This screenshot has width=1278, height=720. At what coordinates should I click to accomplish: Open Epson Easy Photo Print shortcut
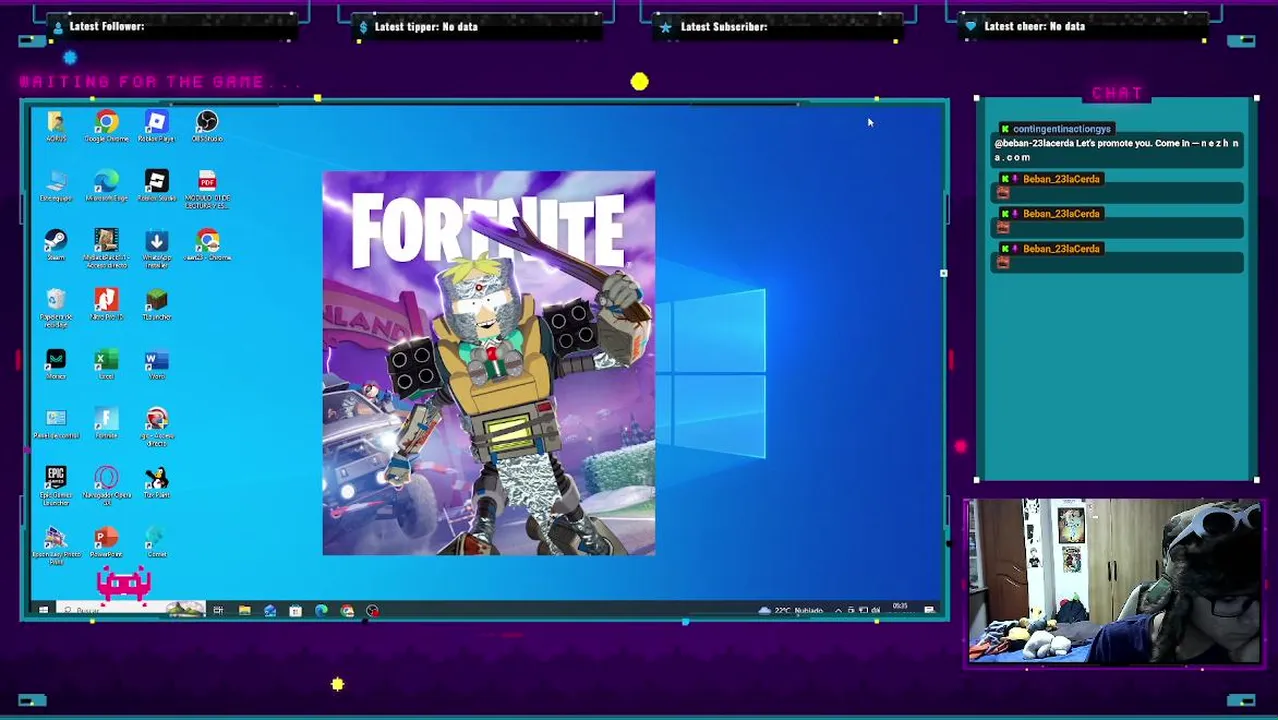pos(56,545)
